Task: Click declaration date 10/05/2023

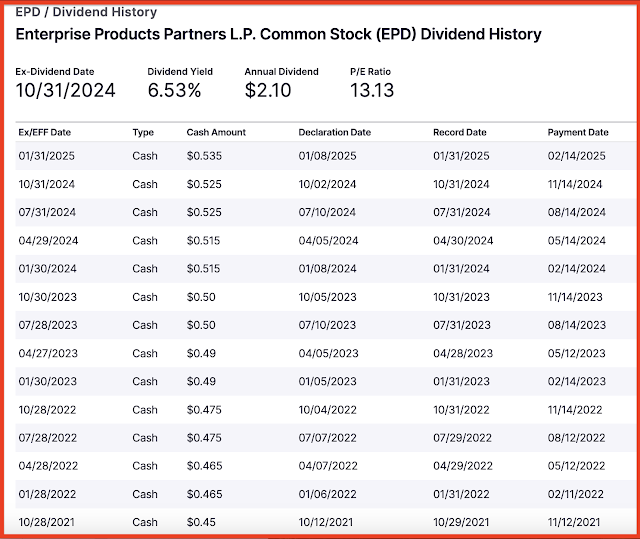Action: pos(327,297)
